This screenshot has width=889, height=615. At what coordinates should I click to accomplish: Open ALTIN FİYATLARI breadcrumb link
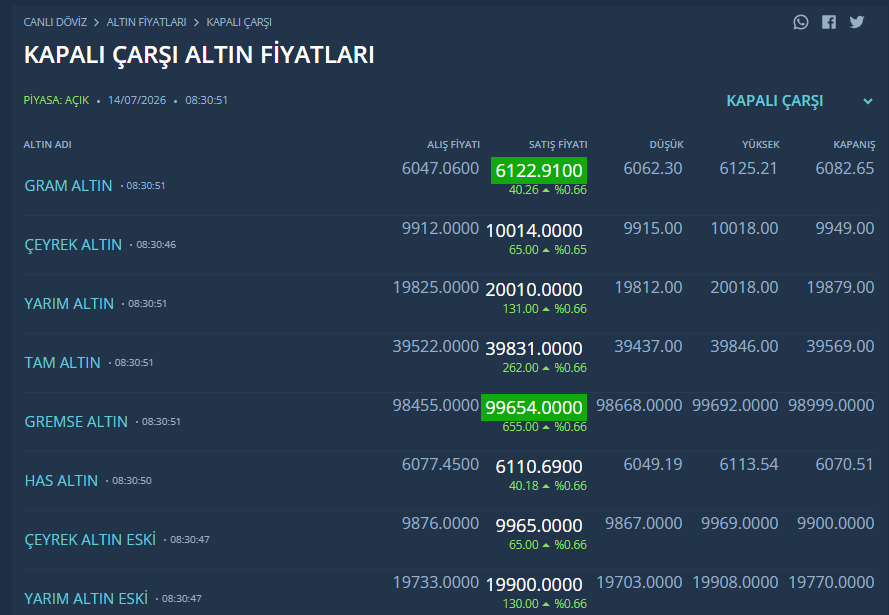coord(146,22)
